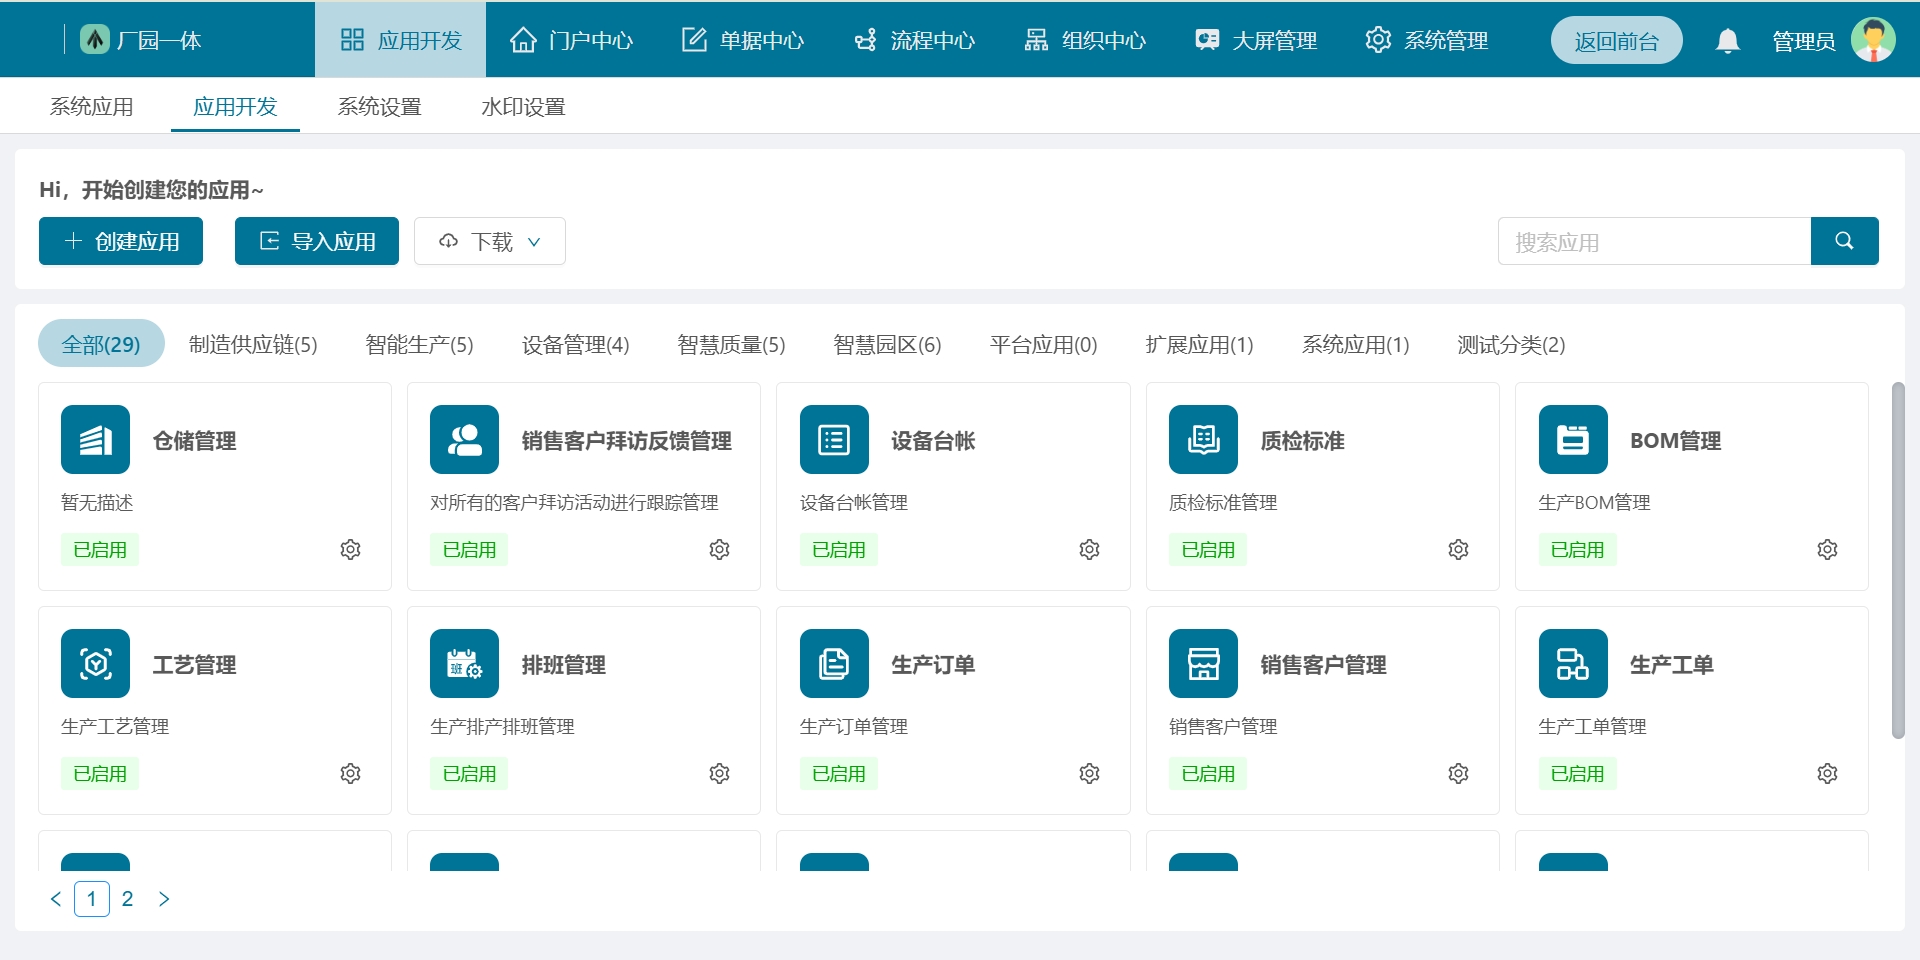1920x960 pixels.
Task: Filter by 系统应用(1) category
Action: pos(1355,344)
